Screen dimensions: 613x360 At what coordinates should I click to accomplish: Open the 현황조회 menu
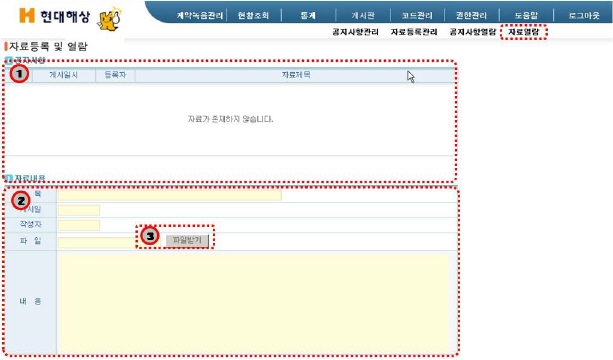[x=253, y=16]
